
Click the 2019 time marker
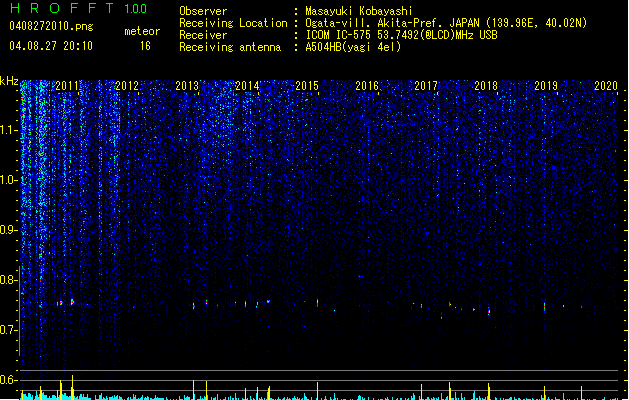546,86
